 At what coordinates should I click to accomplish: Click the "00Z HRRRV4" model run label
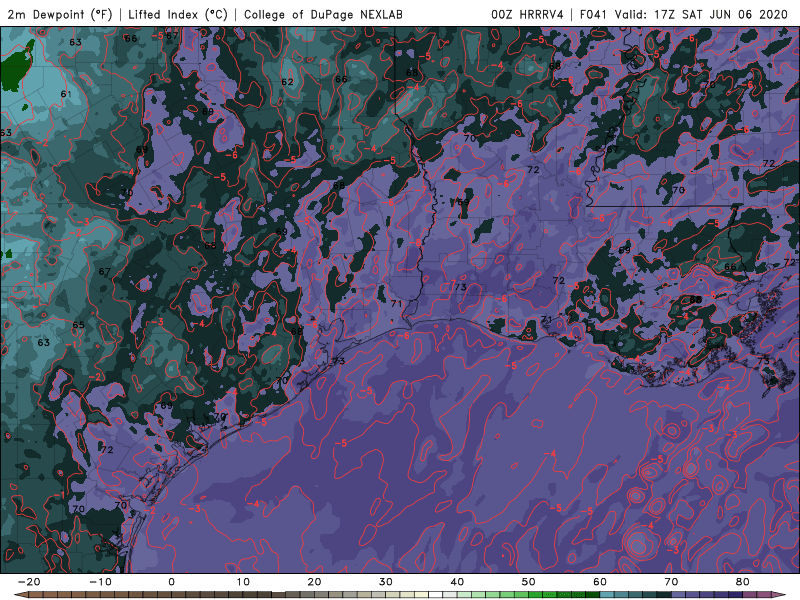coord(527,14)
